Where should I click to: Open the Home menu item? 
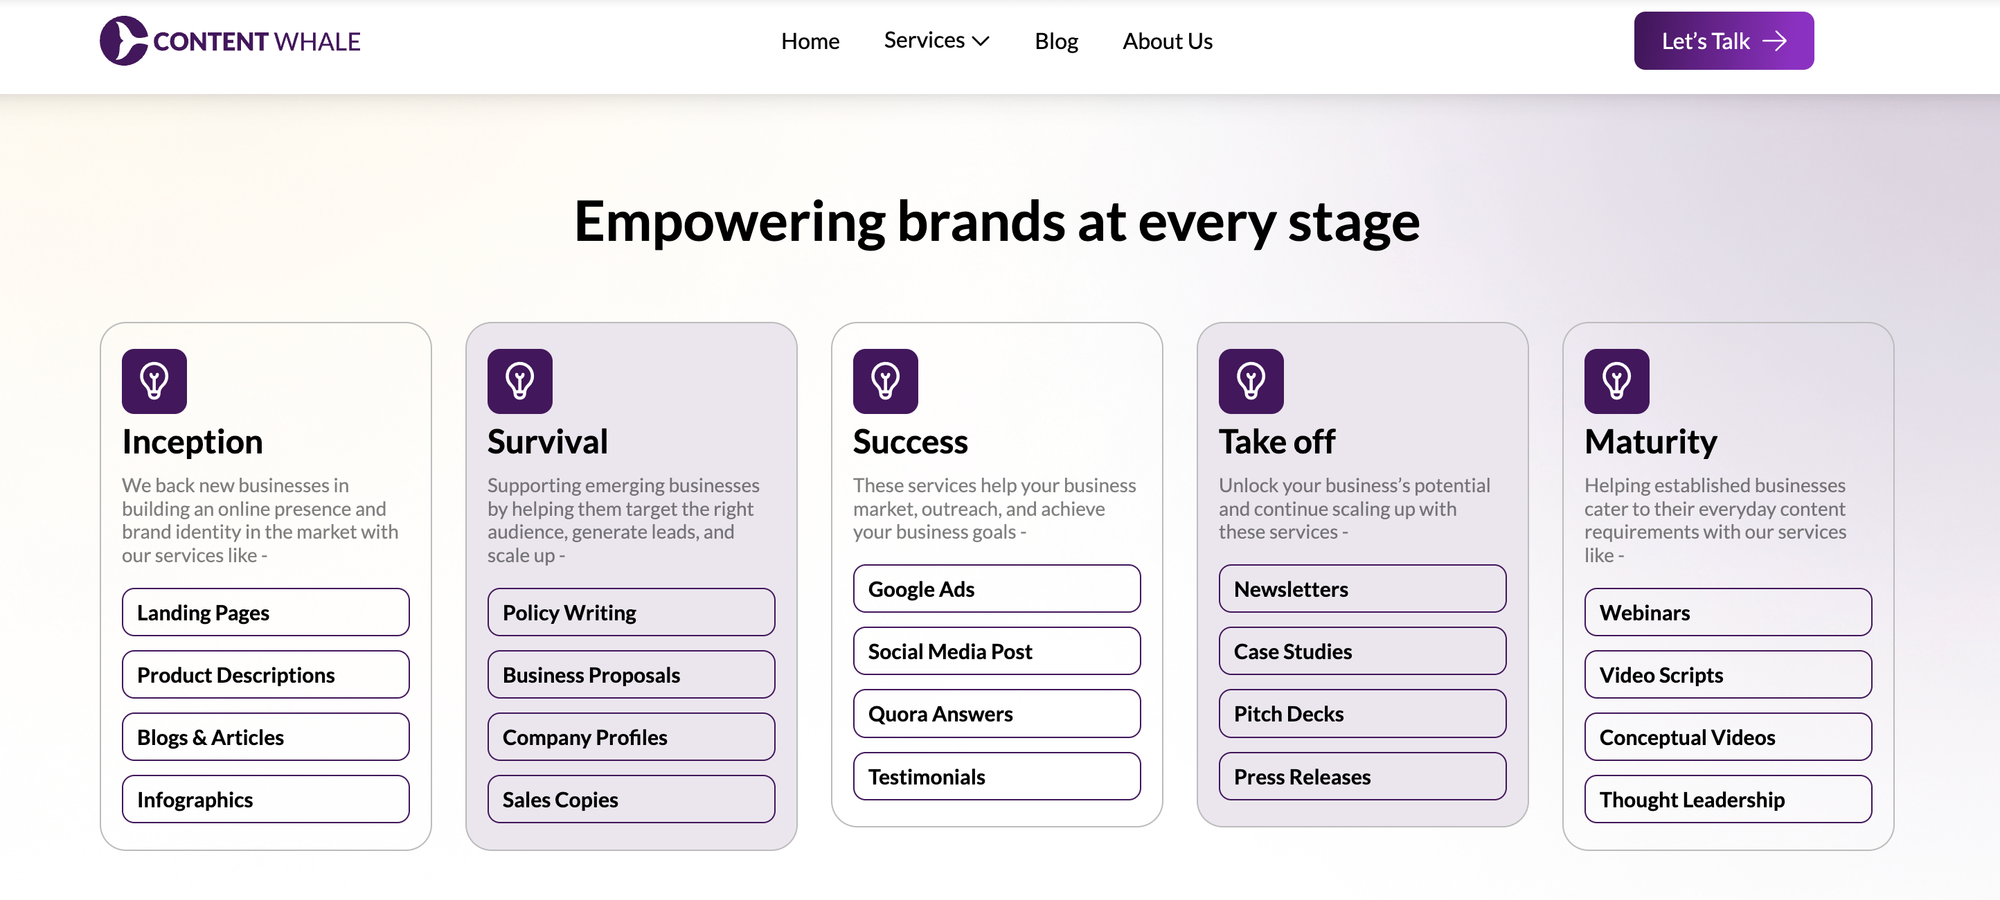point(810,41)
